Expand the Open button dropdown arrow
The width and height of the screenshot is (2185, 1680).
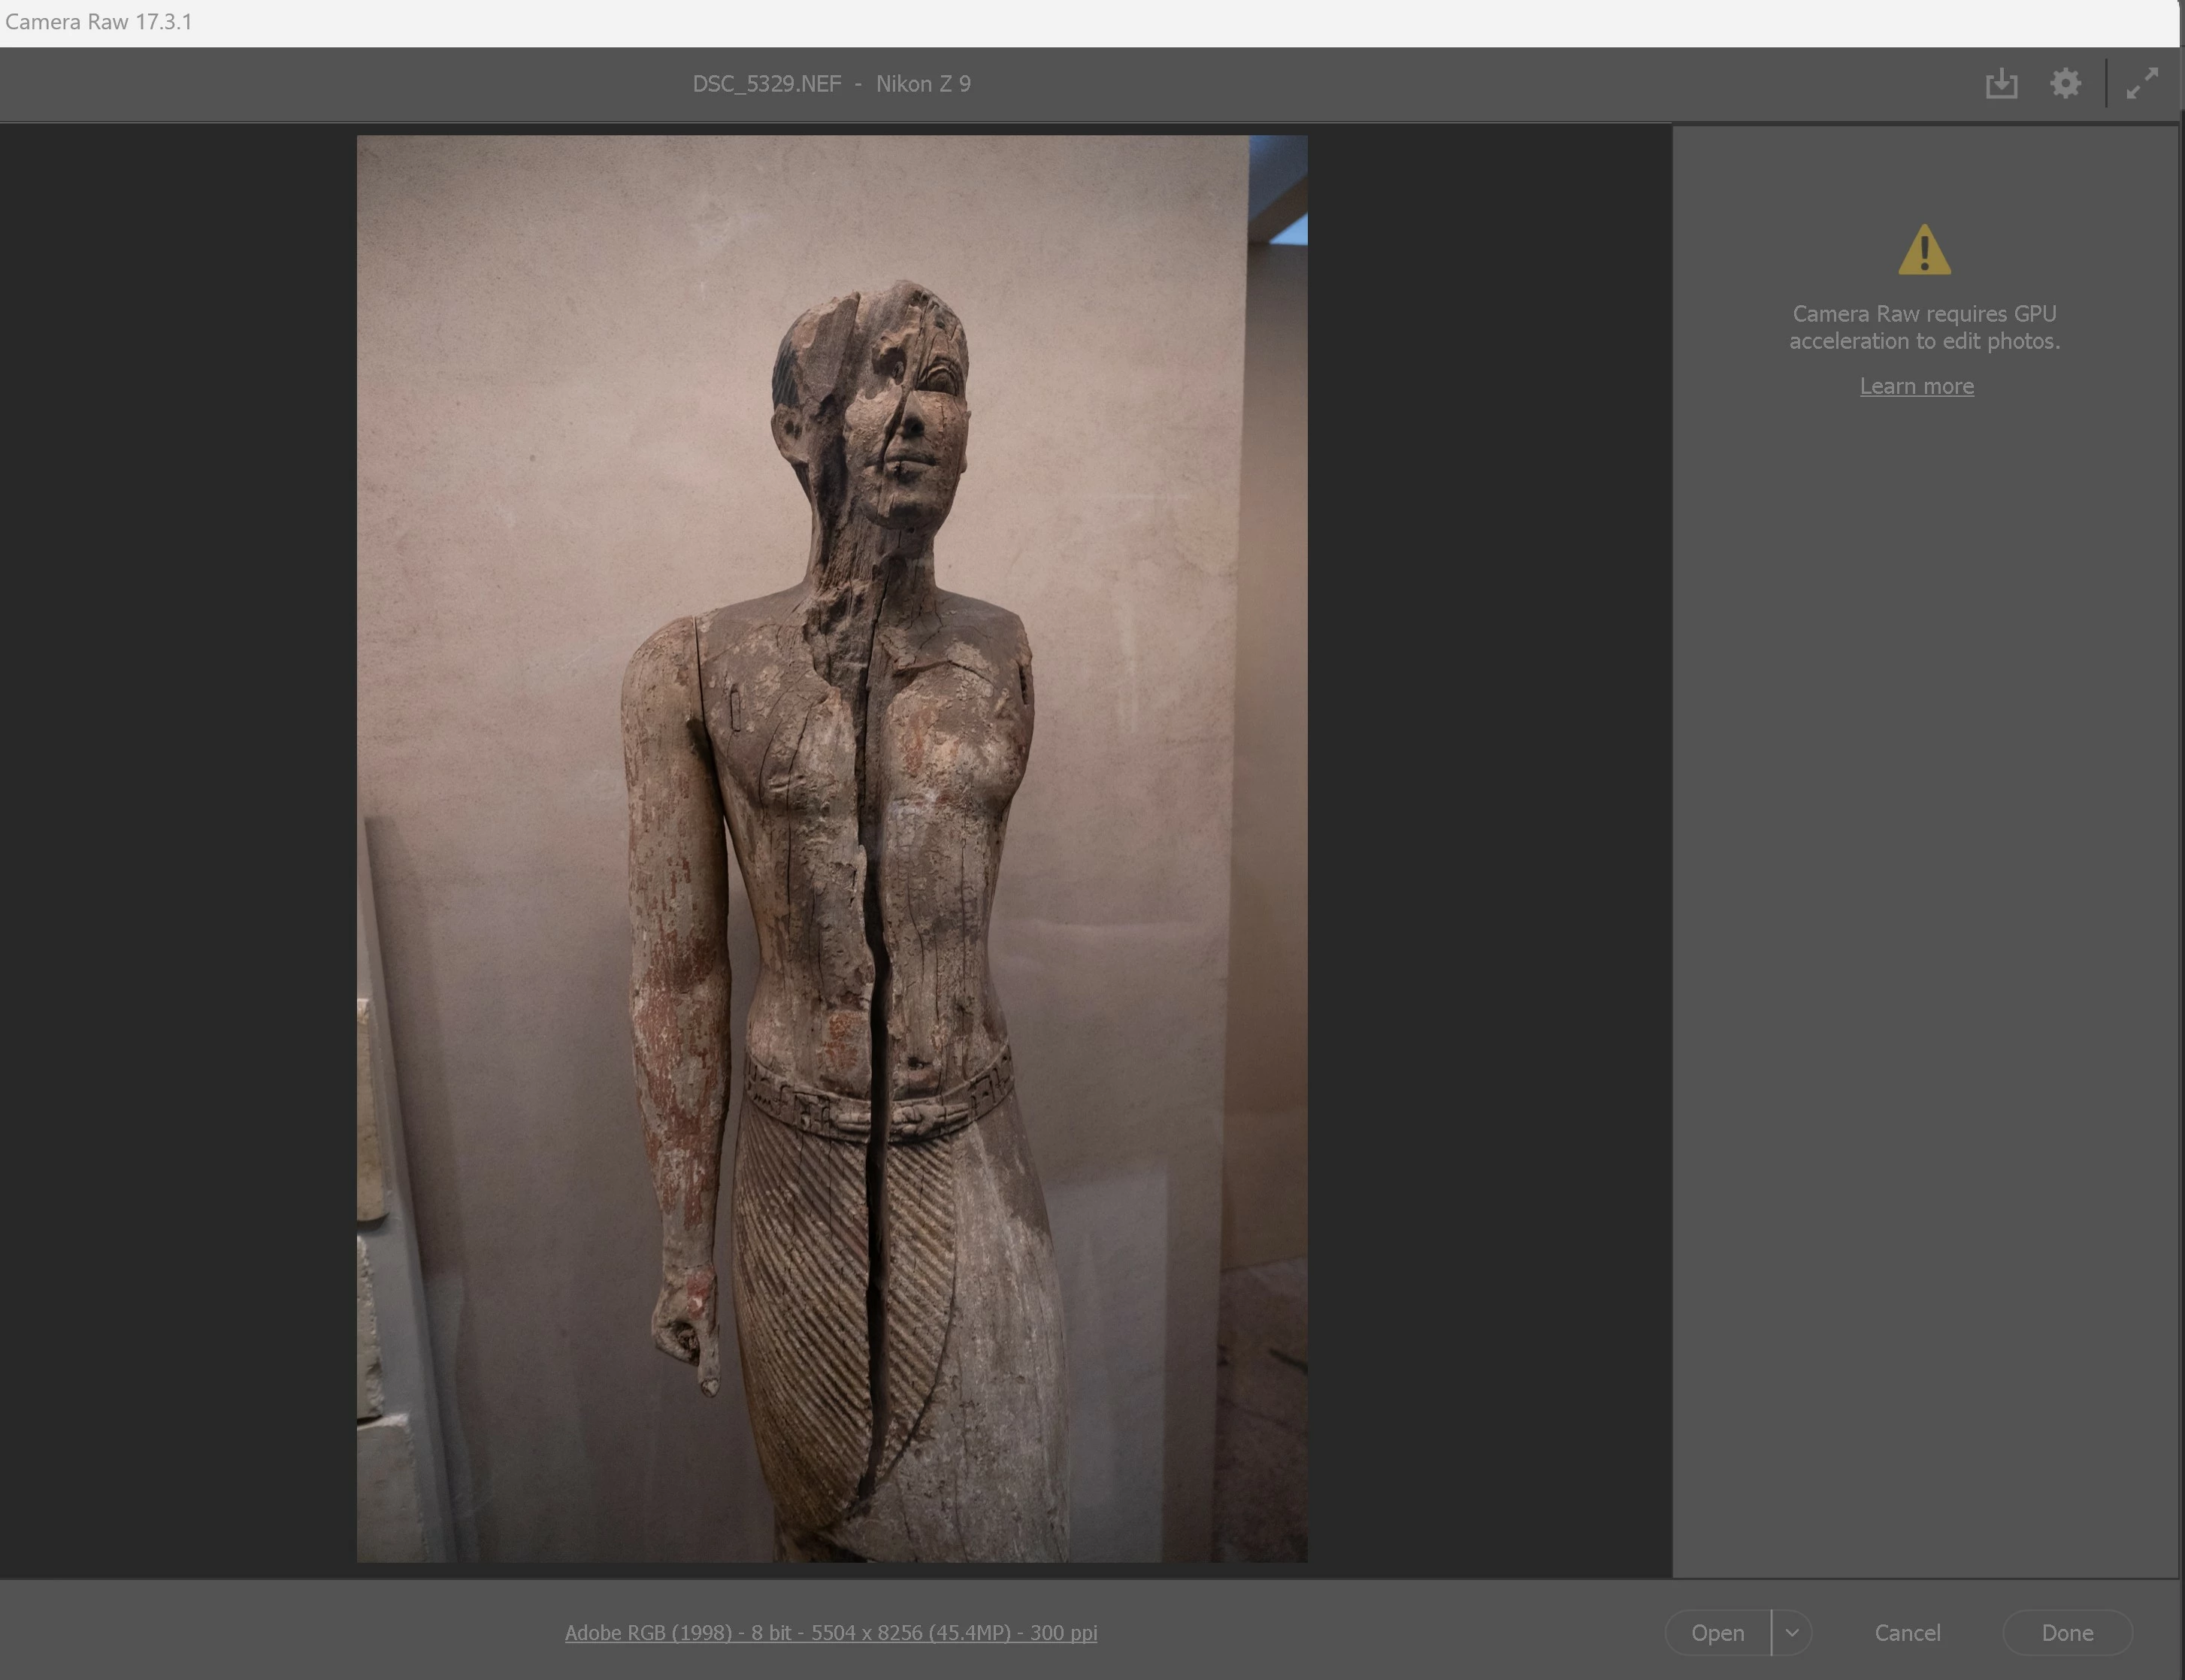[1792, 1632]
